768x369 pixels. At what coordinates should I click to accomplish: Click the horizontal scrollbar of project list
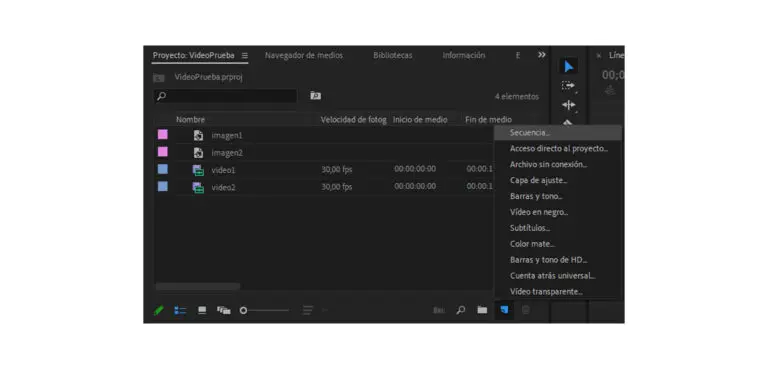[x=197, y=287]
